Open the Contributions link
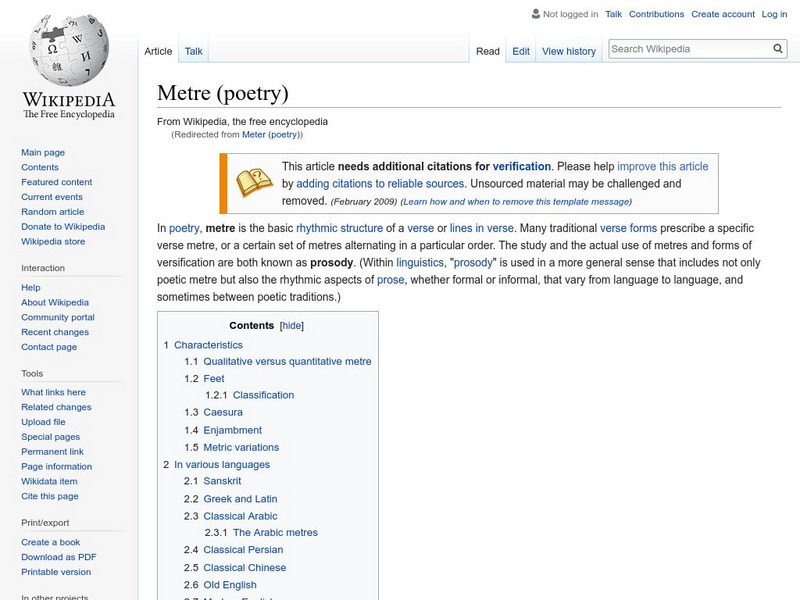The image size is (800, 600). pyautogui.click(x=656, y=14)
